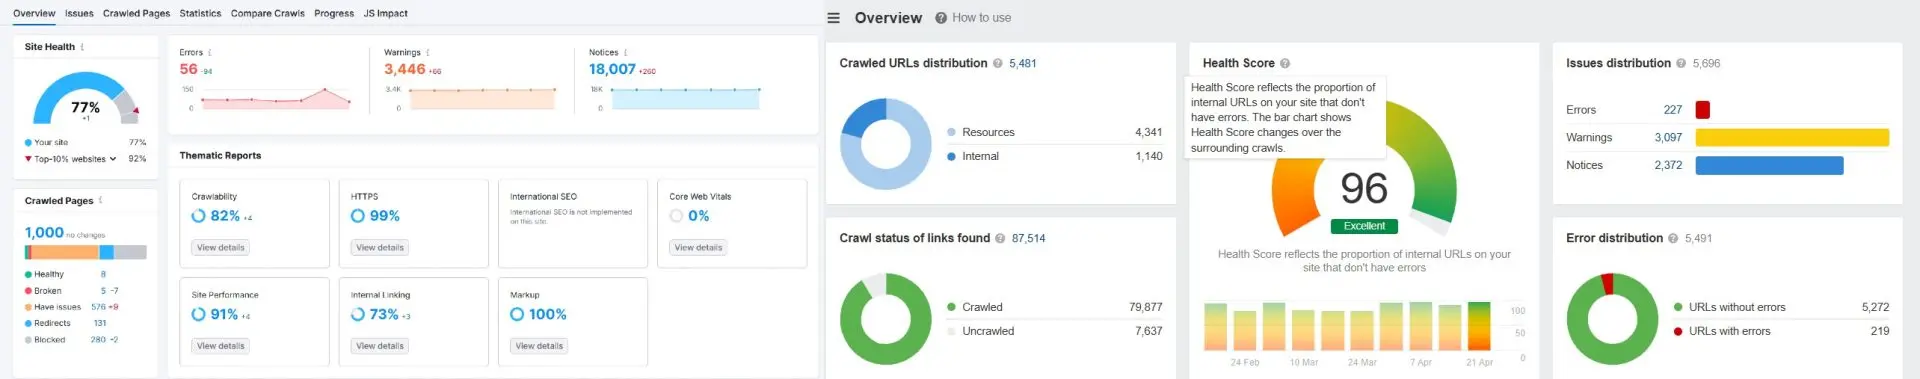1920x379 pixels.
Task: View details for Markup report
Action: coord(539,346)
